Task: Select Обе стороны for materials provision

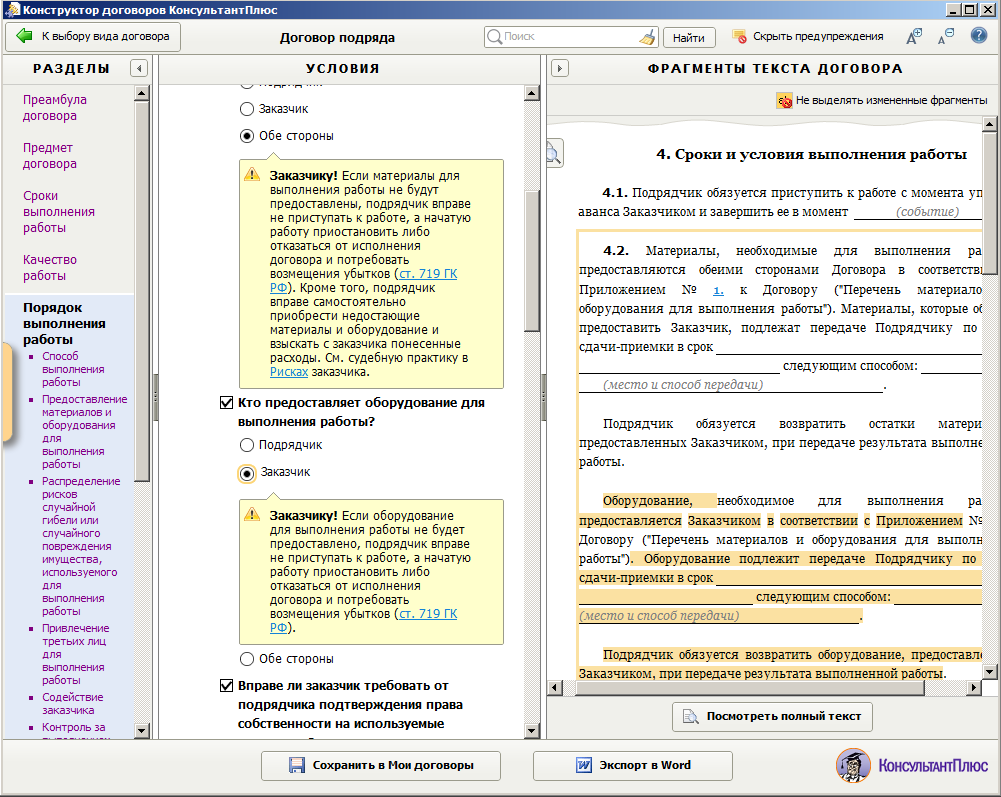Action: [247, 136]
